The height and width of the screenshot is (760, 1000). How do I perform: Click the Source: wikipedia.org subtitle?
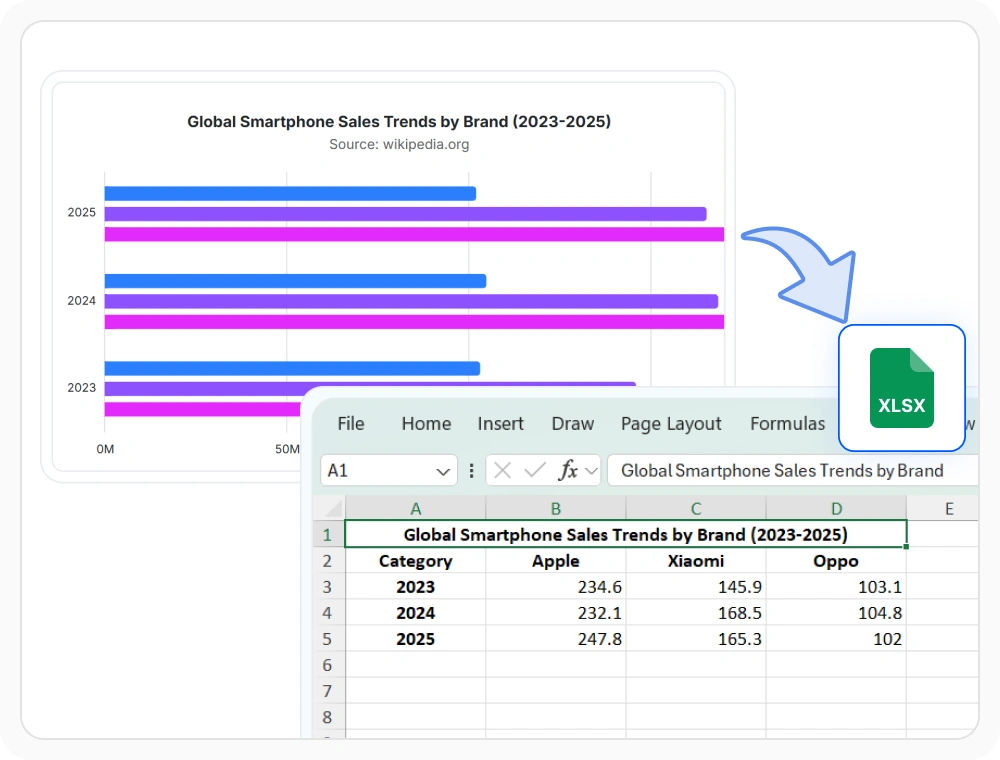399,145
